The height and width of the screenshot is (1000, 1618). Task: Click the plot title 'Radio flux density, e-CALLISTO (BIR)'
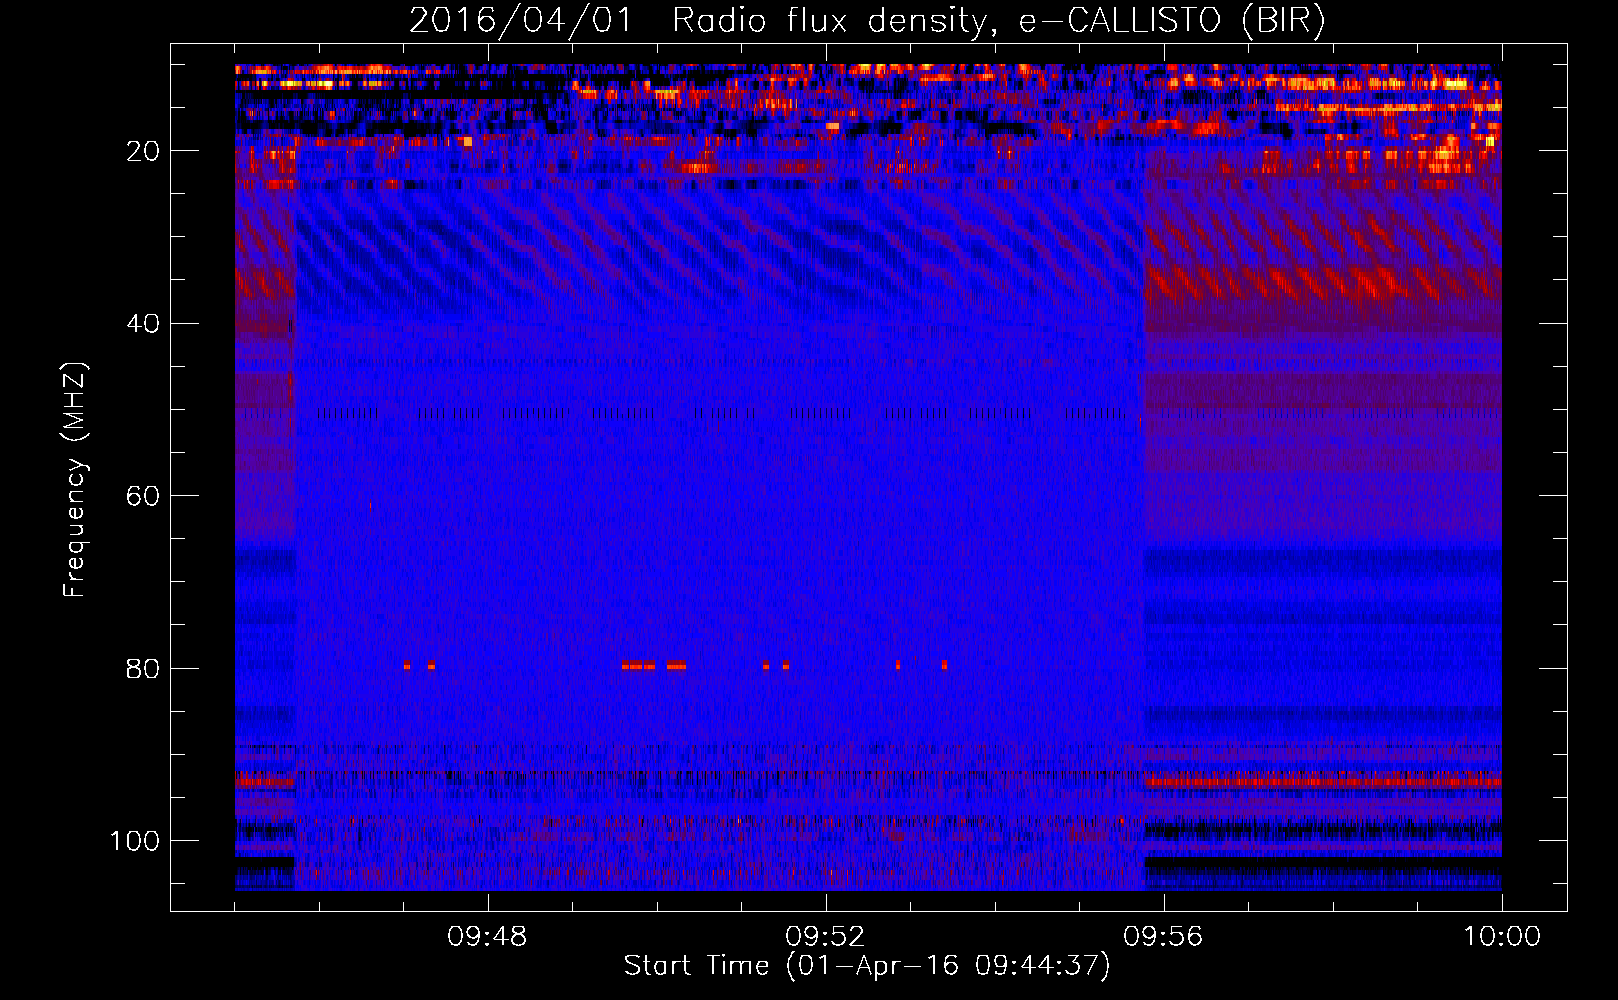click(998, 20)
